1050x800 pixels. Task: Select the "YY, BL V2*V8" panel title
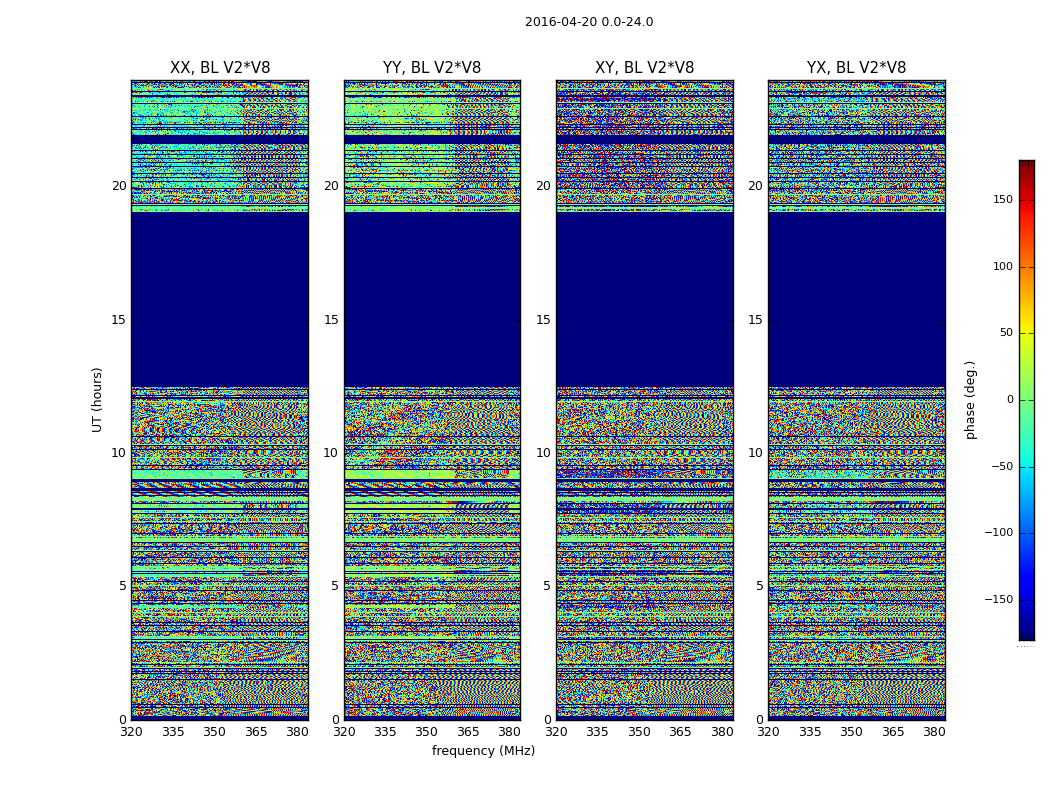[x=432, y=68]
